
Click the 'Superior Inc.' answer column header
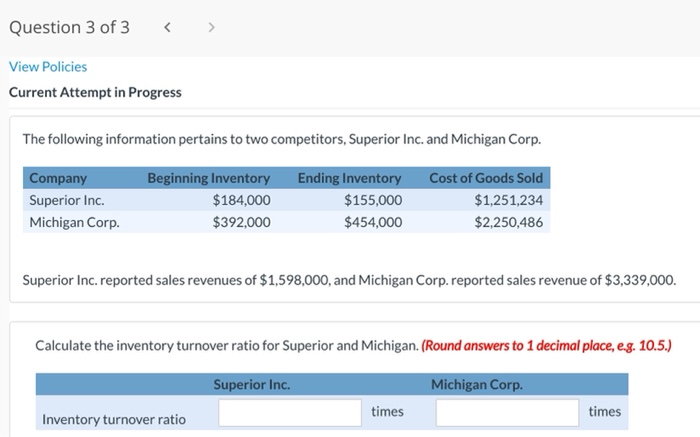click(x=252, y=384)
